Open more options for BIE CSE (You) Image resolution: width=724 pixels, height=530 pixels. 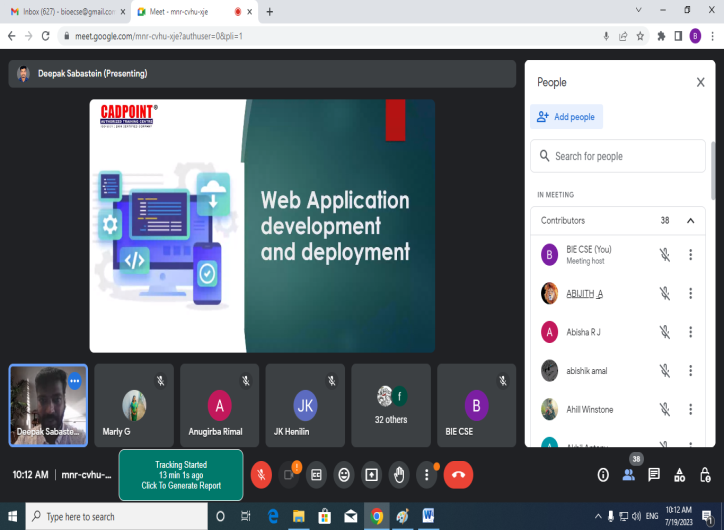click(690, 254)
